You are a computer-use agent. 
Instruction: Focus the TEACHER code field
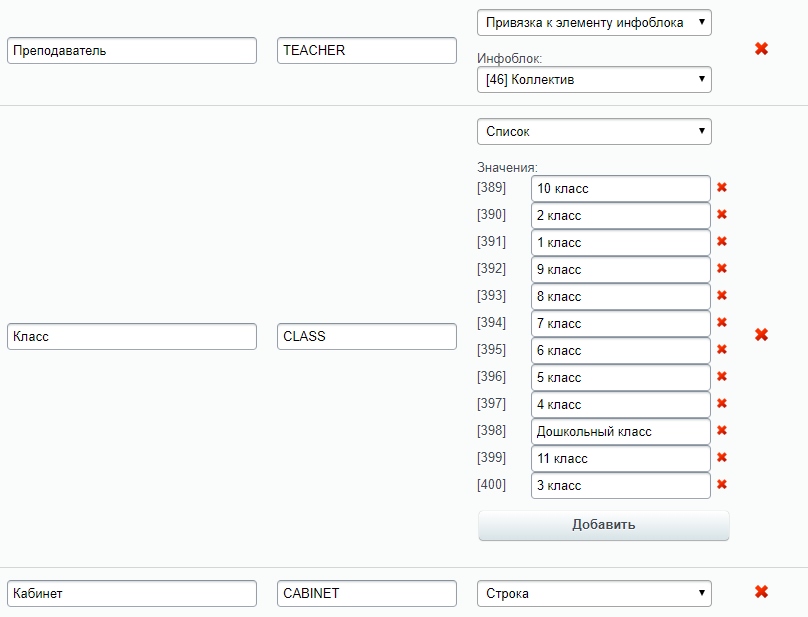367,51
